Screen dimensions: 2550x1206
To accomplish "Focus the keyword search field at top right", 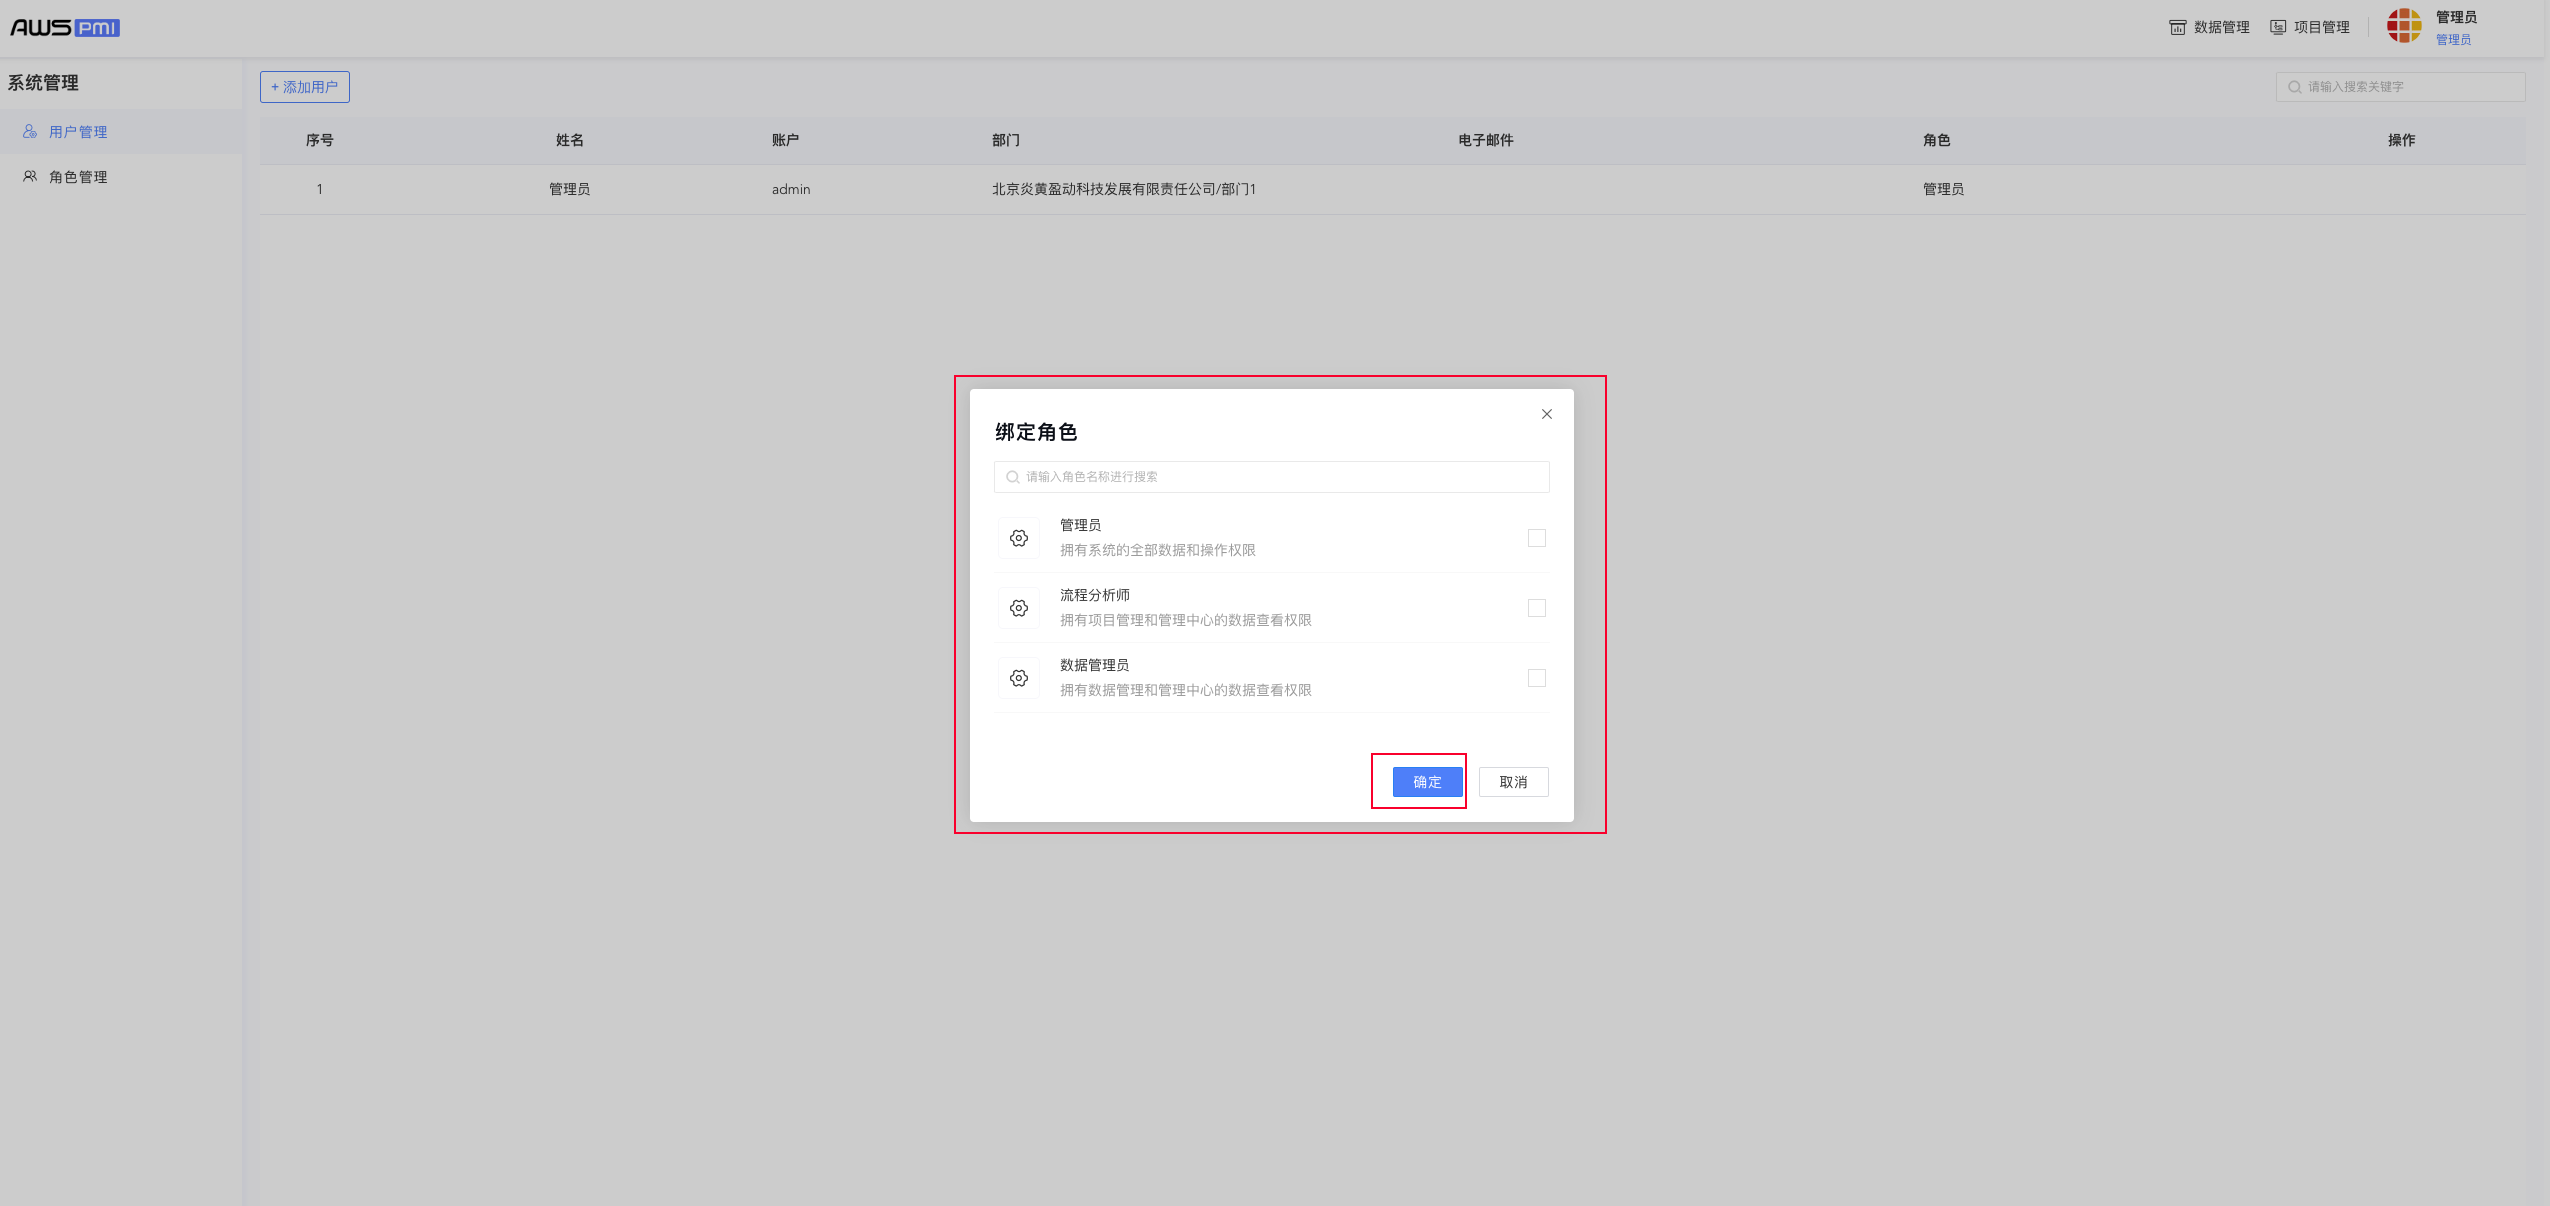I will coord(2400,87).
